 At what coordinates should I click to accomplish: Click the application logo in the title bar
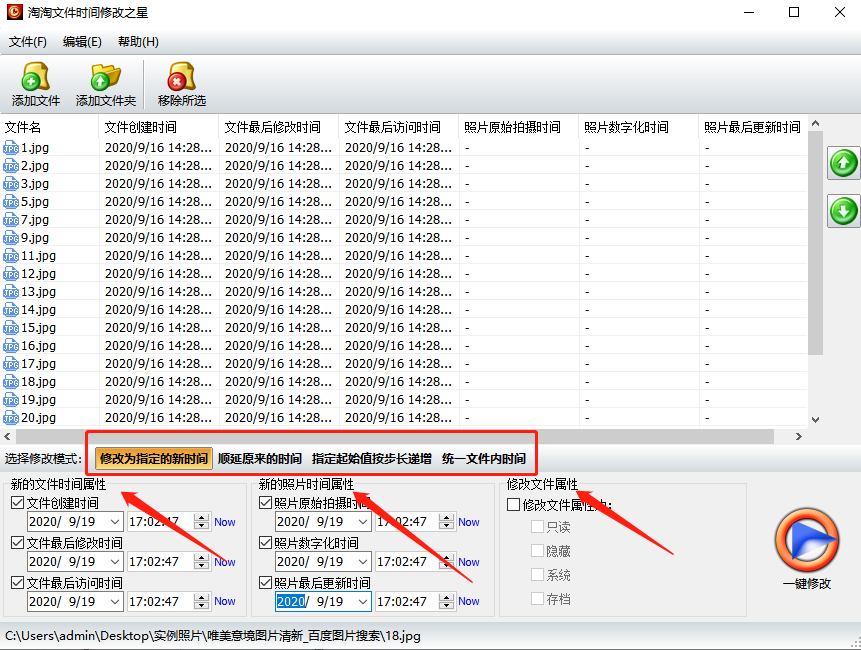(14, 12)
